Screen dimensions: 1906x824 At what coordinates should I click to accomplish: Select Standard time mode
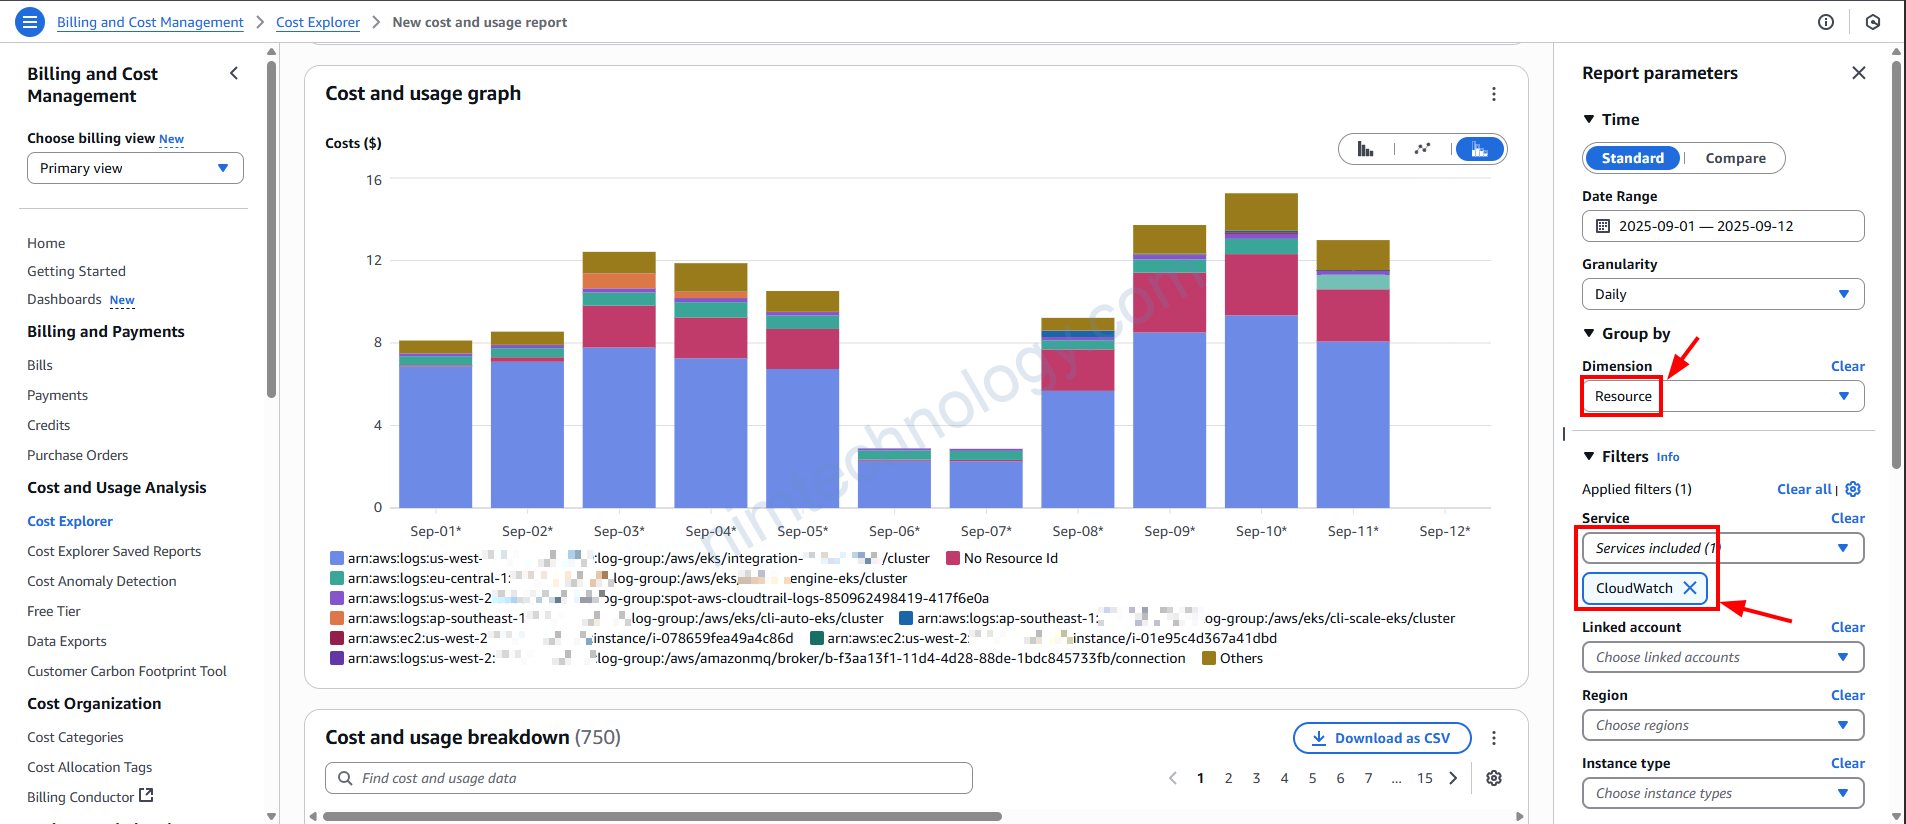click(1632, 158)
